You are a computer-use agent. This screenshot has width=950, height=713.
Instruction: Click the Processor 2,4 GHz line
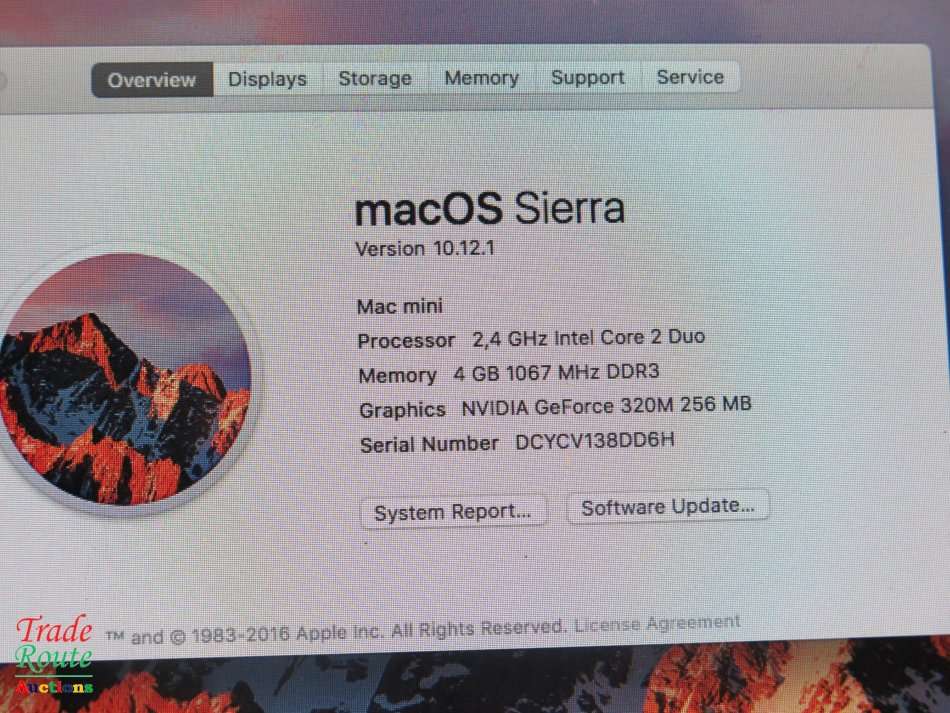[x=531, y=339]
